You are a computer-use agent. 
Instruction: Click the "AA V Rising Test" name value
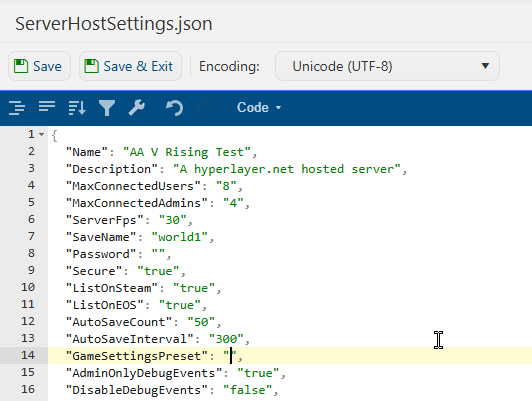[x=187, y=152]
